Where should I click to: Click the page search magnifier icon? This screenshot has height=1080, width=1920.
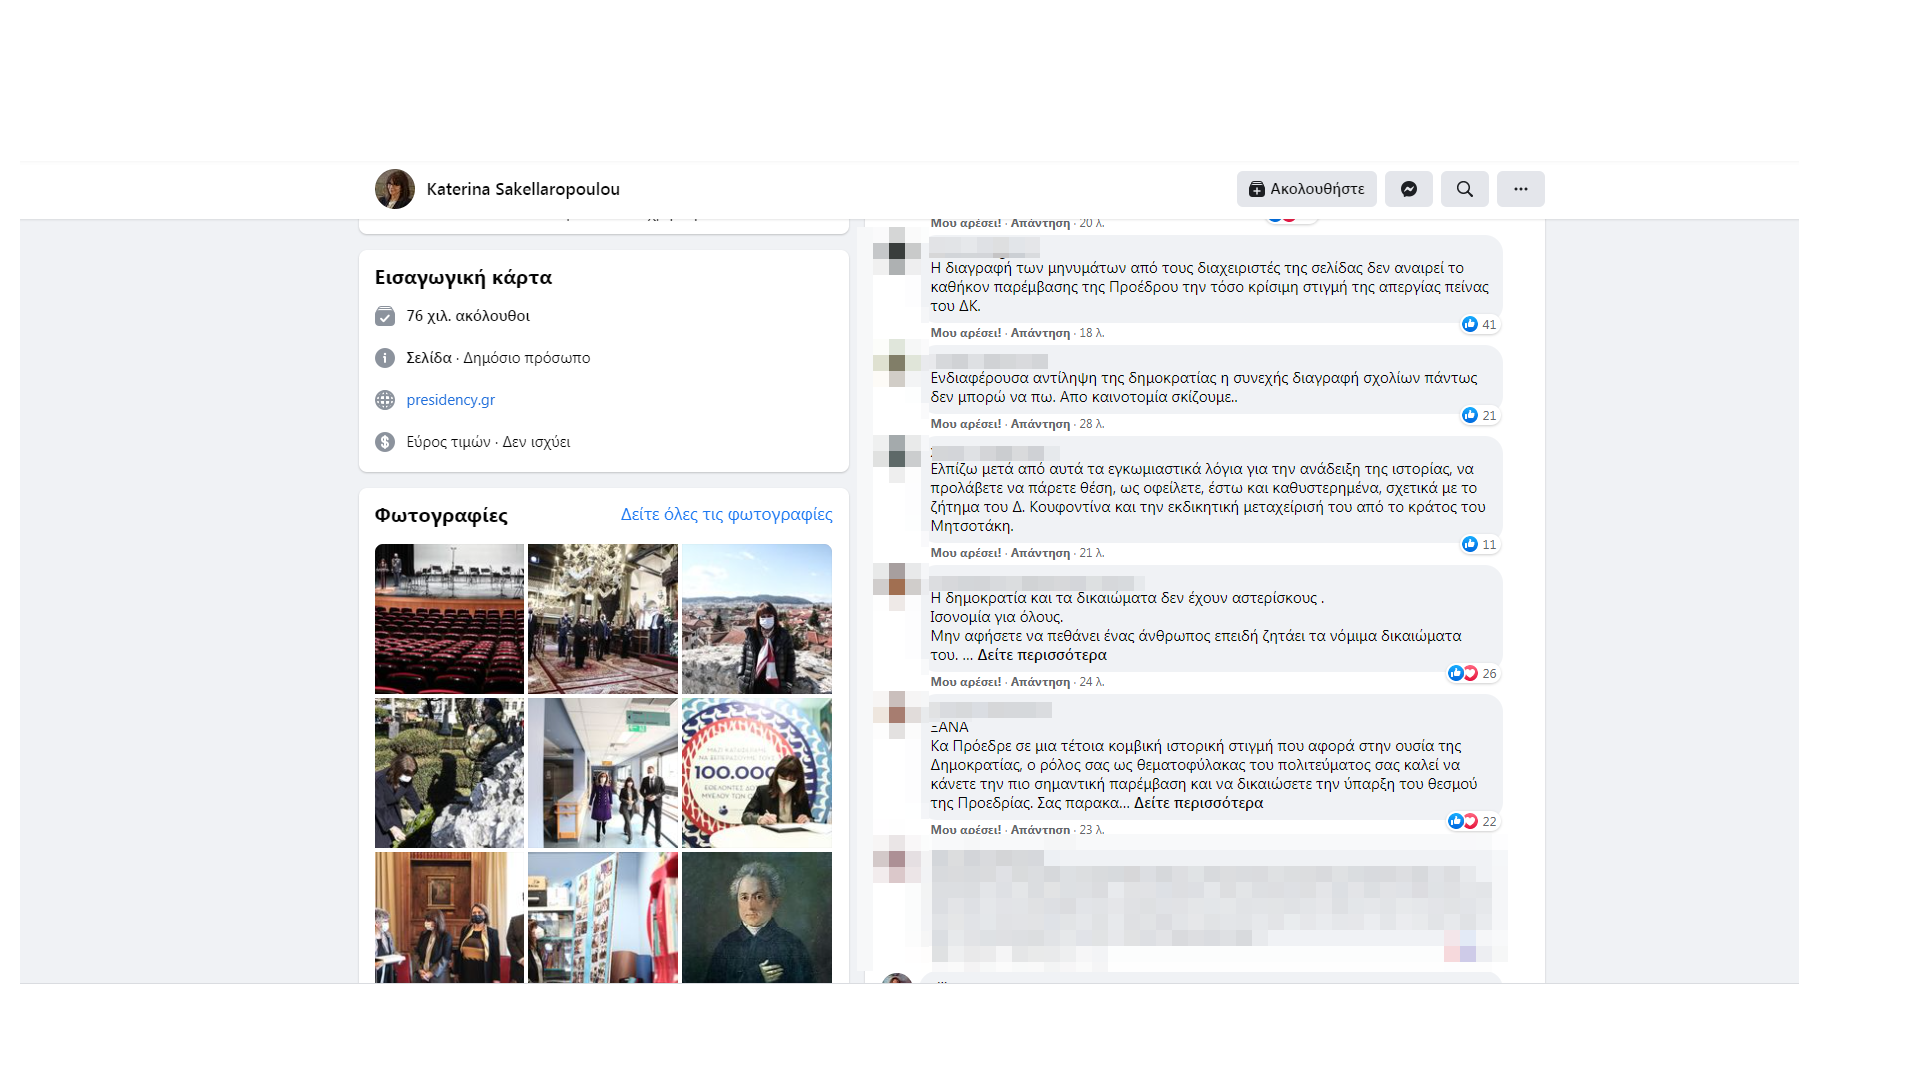[1465, 189]
